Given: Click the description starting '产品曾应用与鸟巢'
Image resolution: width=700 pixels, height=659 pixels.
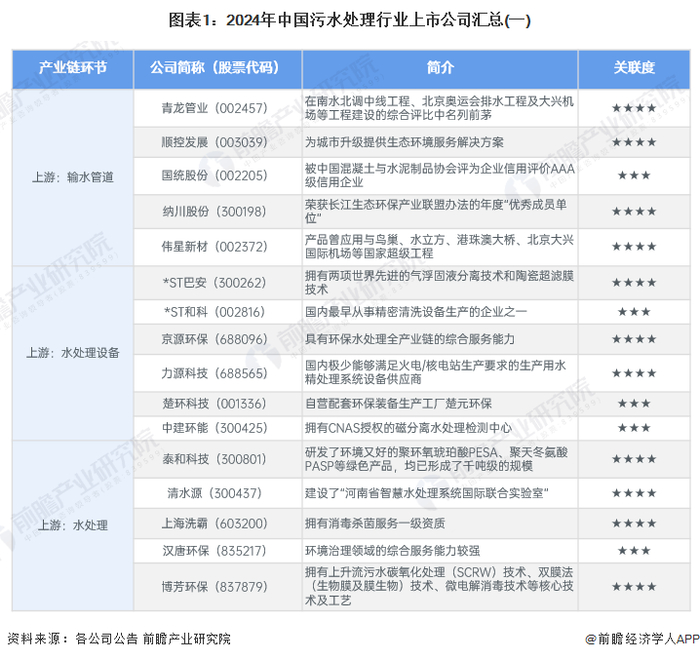Looking at the screenshot, I should tap(439, 246).
